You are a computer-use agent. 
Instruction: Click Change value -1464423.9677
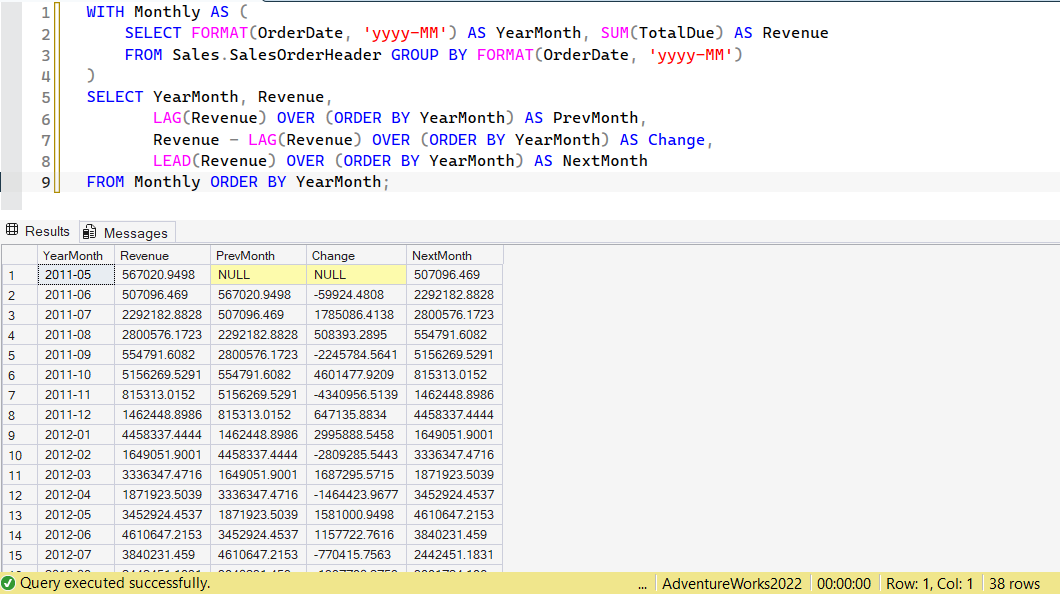click(357, 495)
